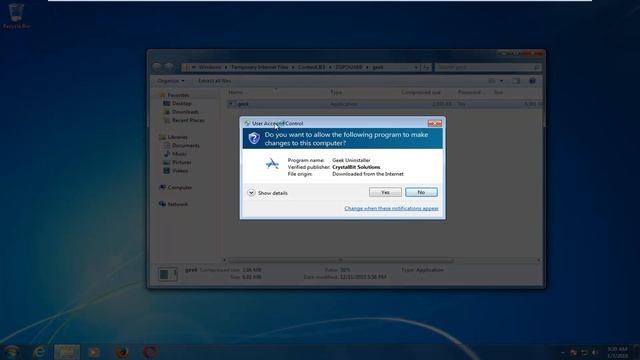Select Favorites in the Explorer sidebar
Viewport: 640px width, 360px height.
click(175, 95)
